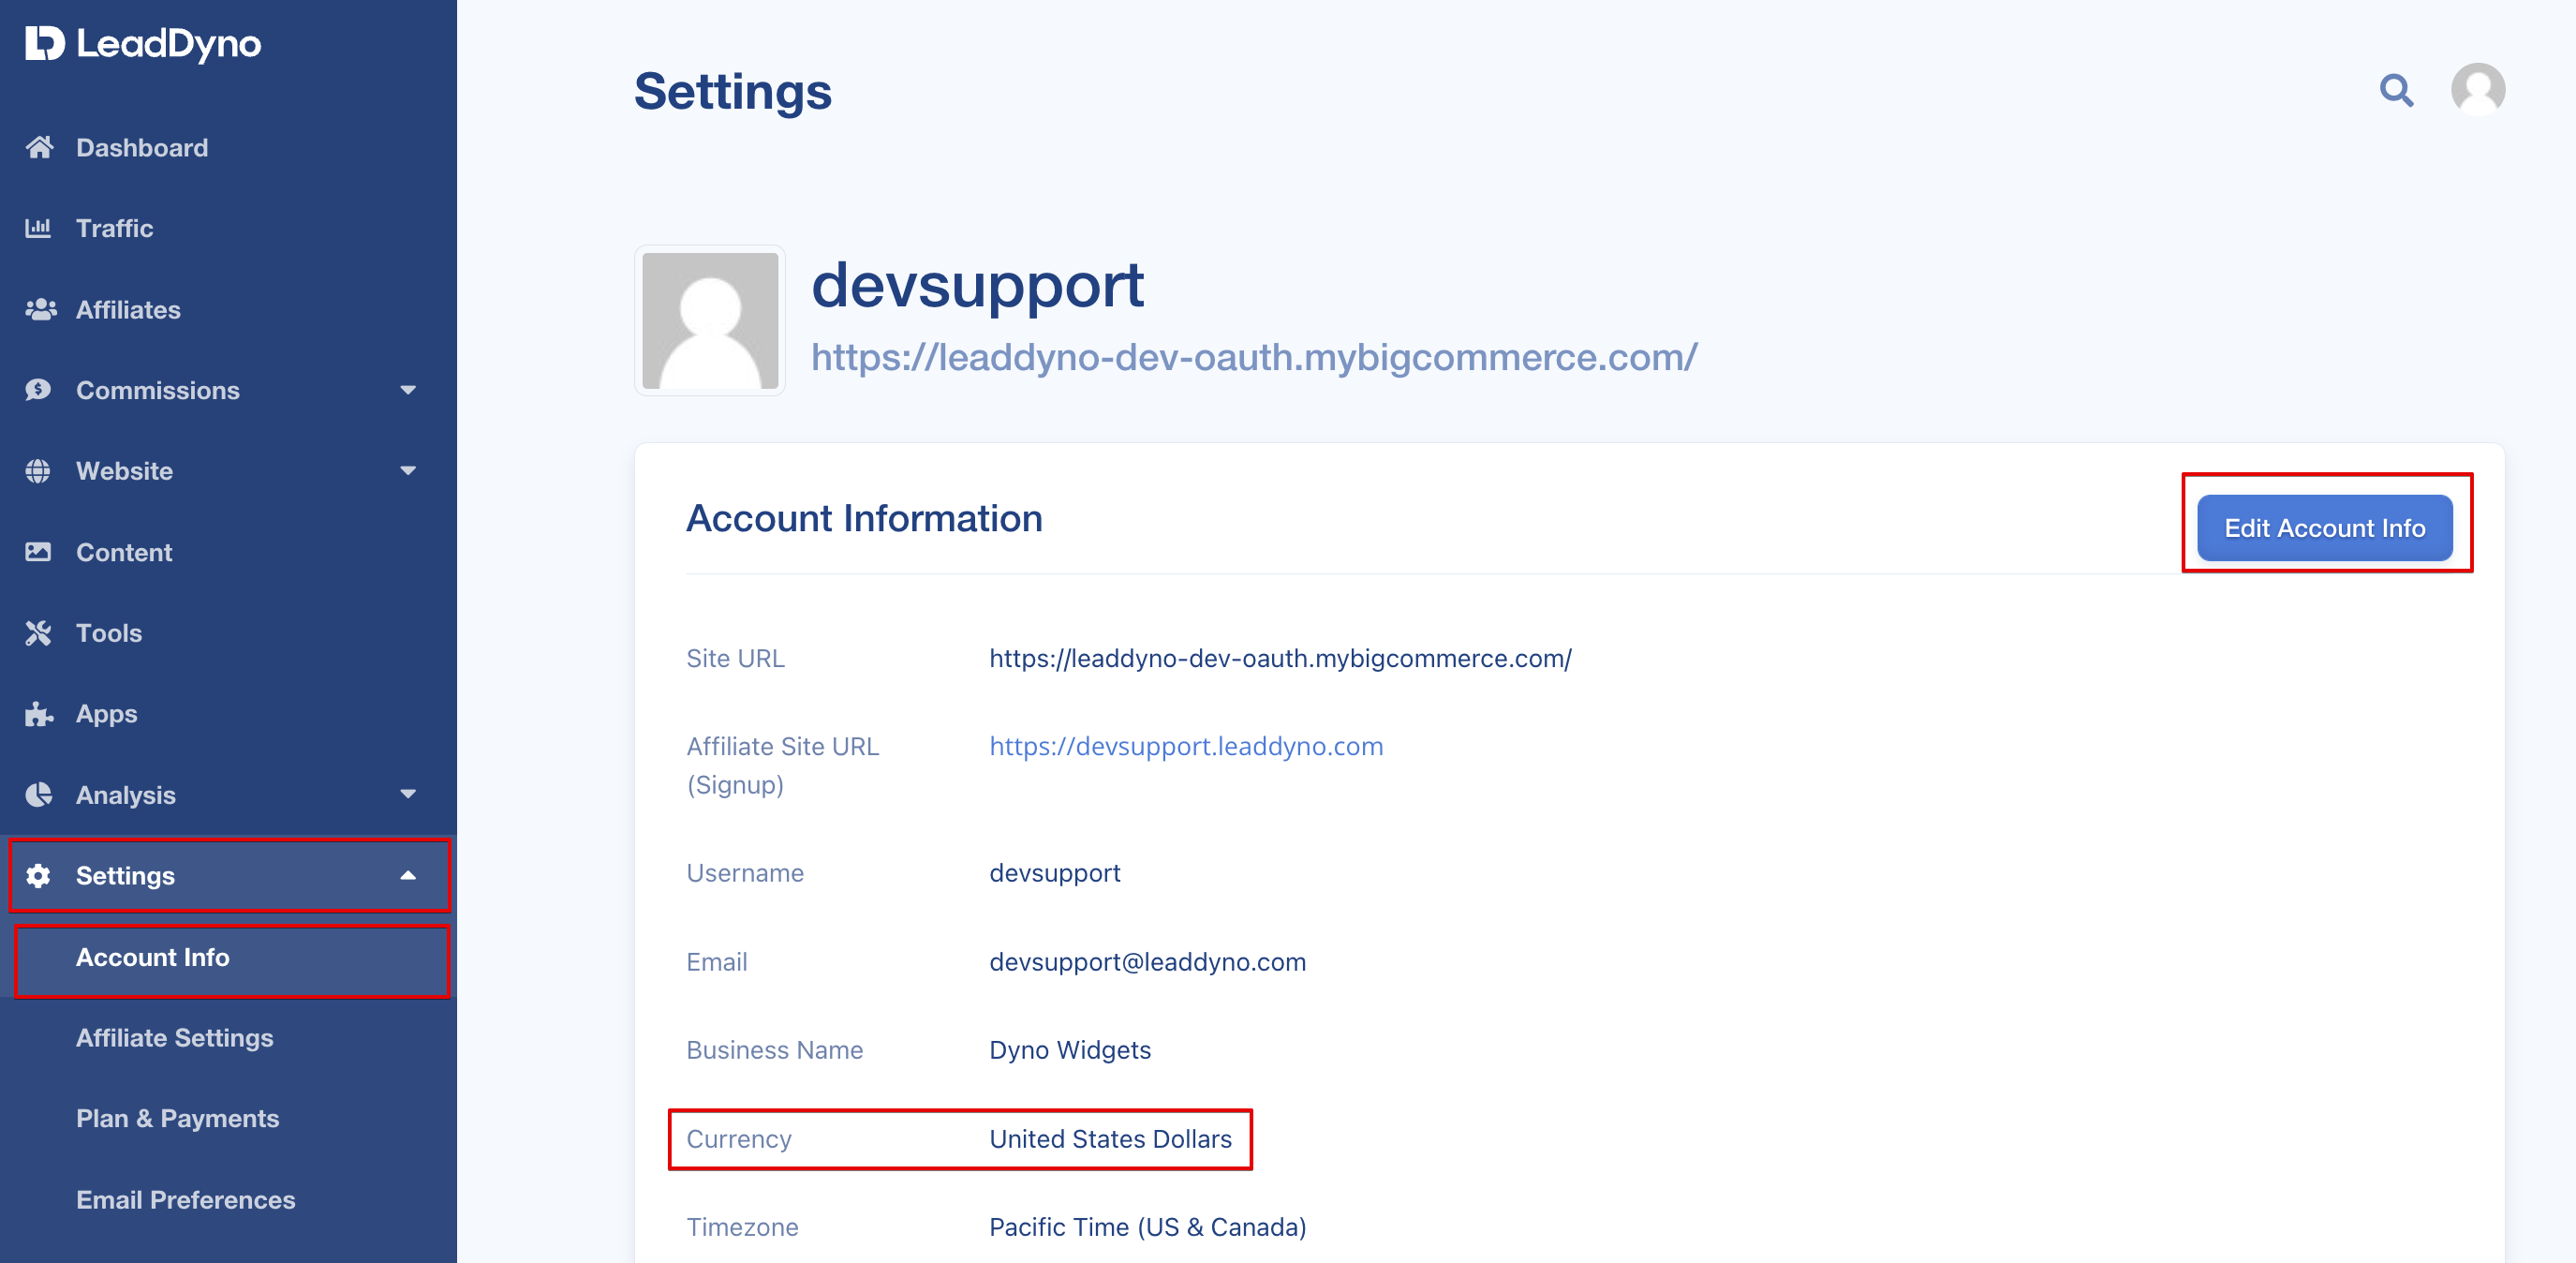The width and height of the screenshot is (2576, 1263).
Task: Open the Affiliate Site URL link
Action: (1186, 746)
